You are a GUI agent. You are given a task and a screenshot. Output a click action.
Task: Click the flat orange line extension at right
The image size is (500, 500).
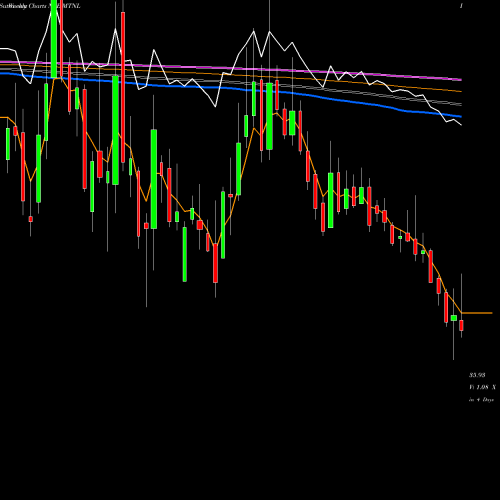(477, 313)
